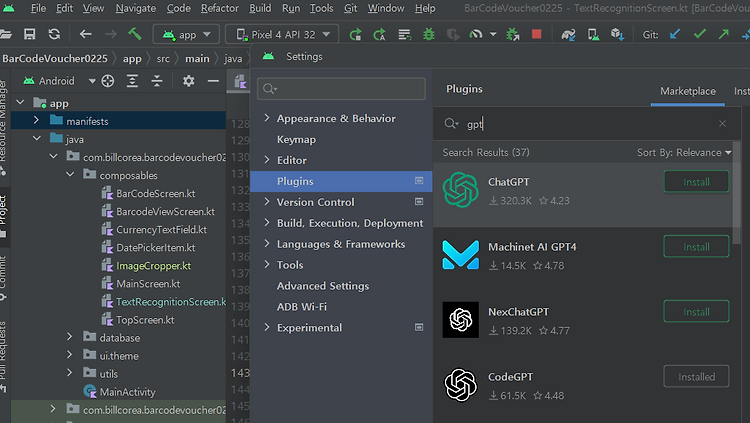Click Collapse All in Project panel
This screenshot has height=423, width=750.
point(157,81)
